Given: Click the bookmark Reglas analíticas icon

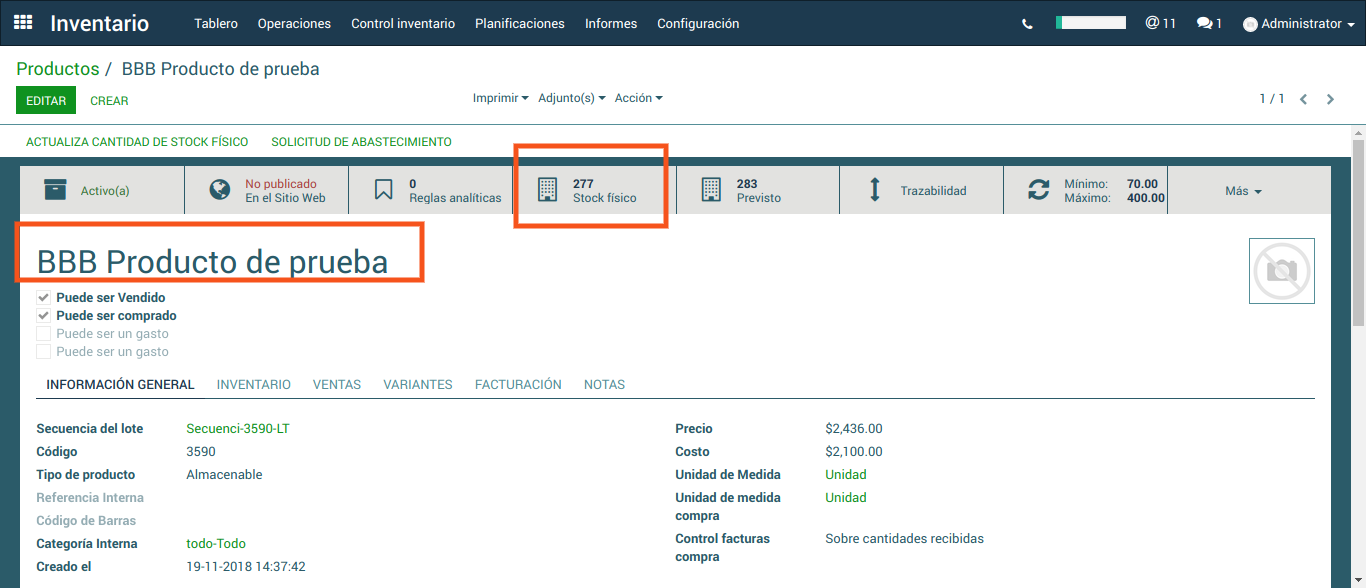Looking at the screenshot, I should [x=384, y=190].
